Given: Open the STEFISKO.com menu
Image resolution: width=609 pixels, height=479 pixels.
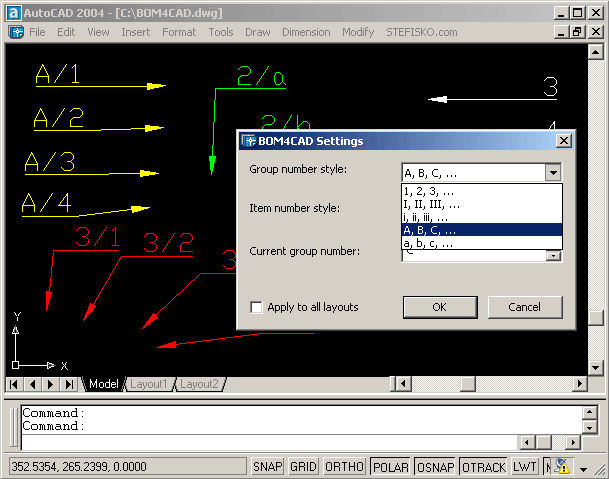Looking at the screenshot, I should (422, 32).
